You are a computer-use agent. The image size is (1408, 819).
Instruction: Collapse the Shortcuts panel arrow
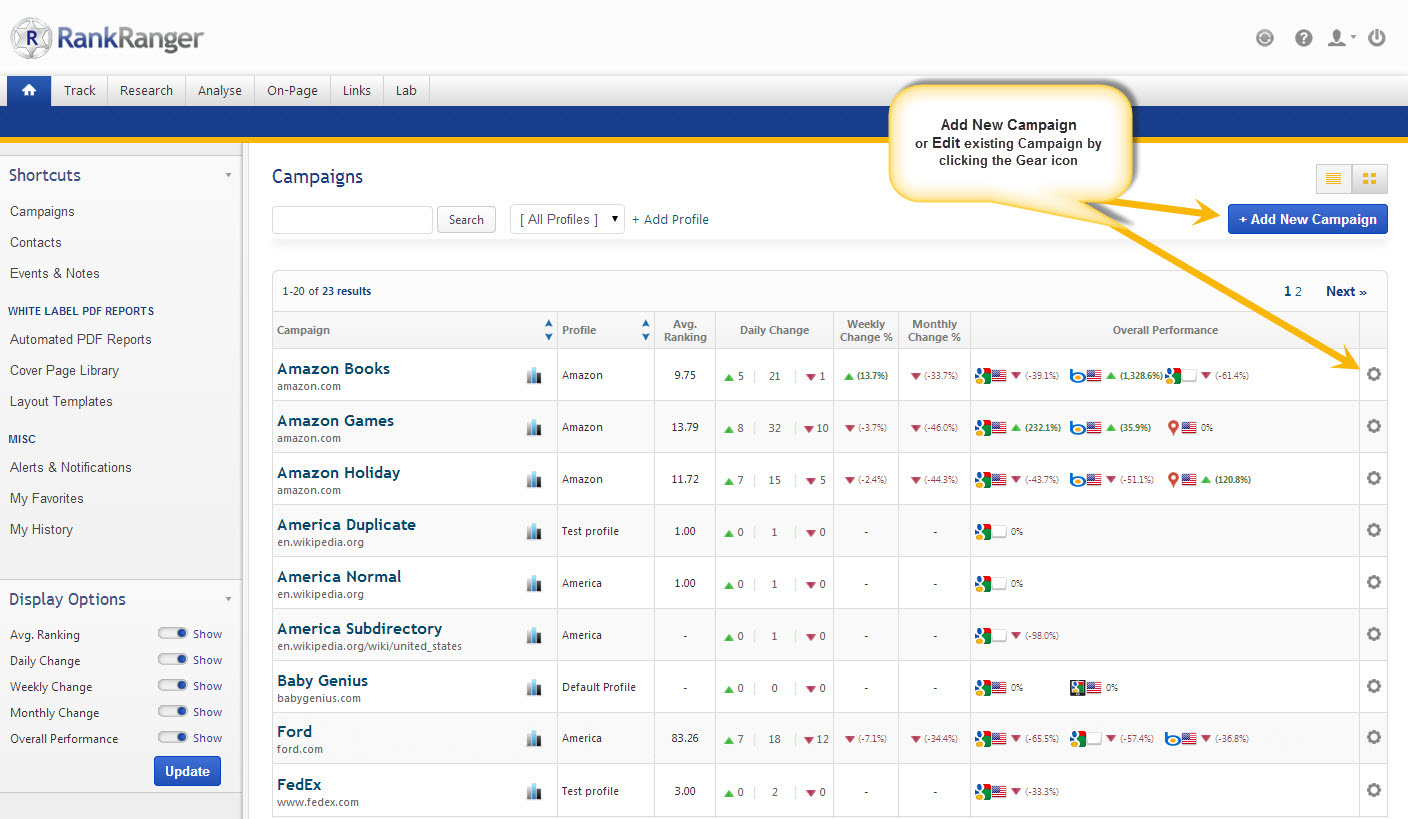(228, 175)
